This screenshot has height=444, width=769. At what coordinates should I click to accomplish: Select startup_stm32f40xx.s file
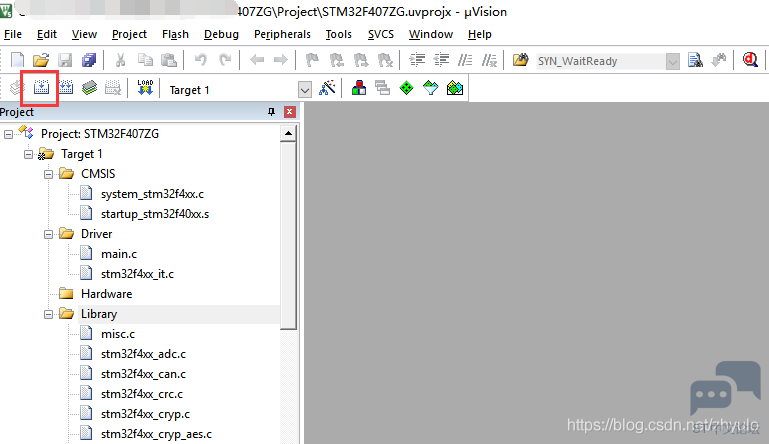(155, 214)
